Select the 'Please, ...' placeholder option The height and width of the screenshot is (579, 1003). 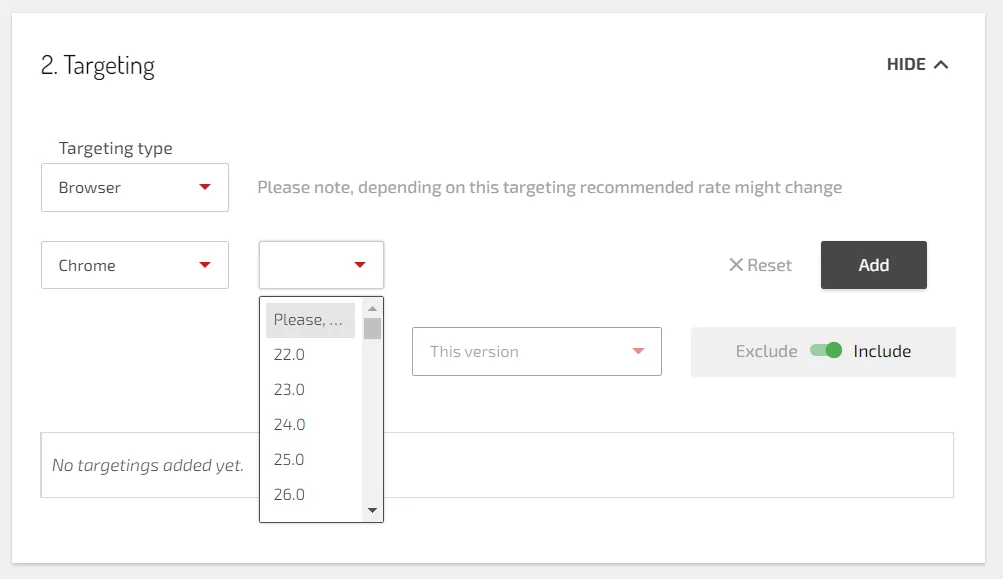pos(310,320)
